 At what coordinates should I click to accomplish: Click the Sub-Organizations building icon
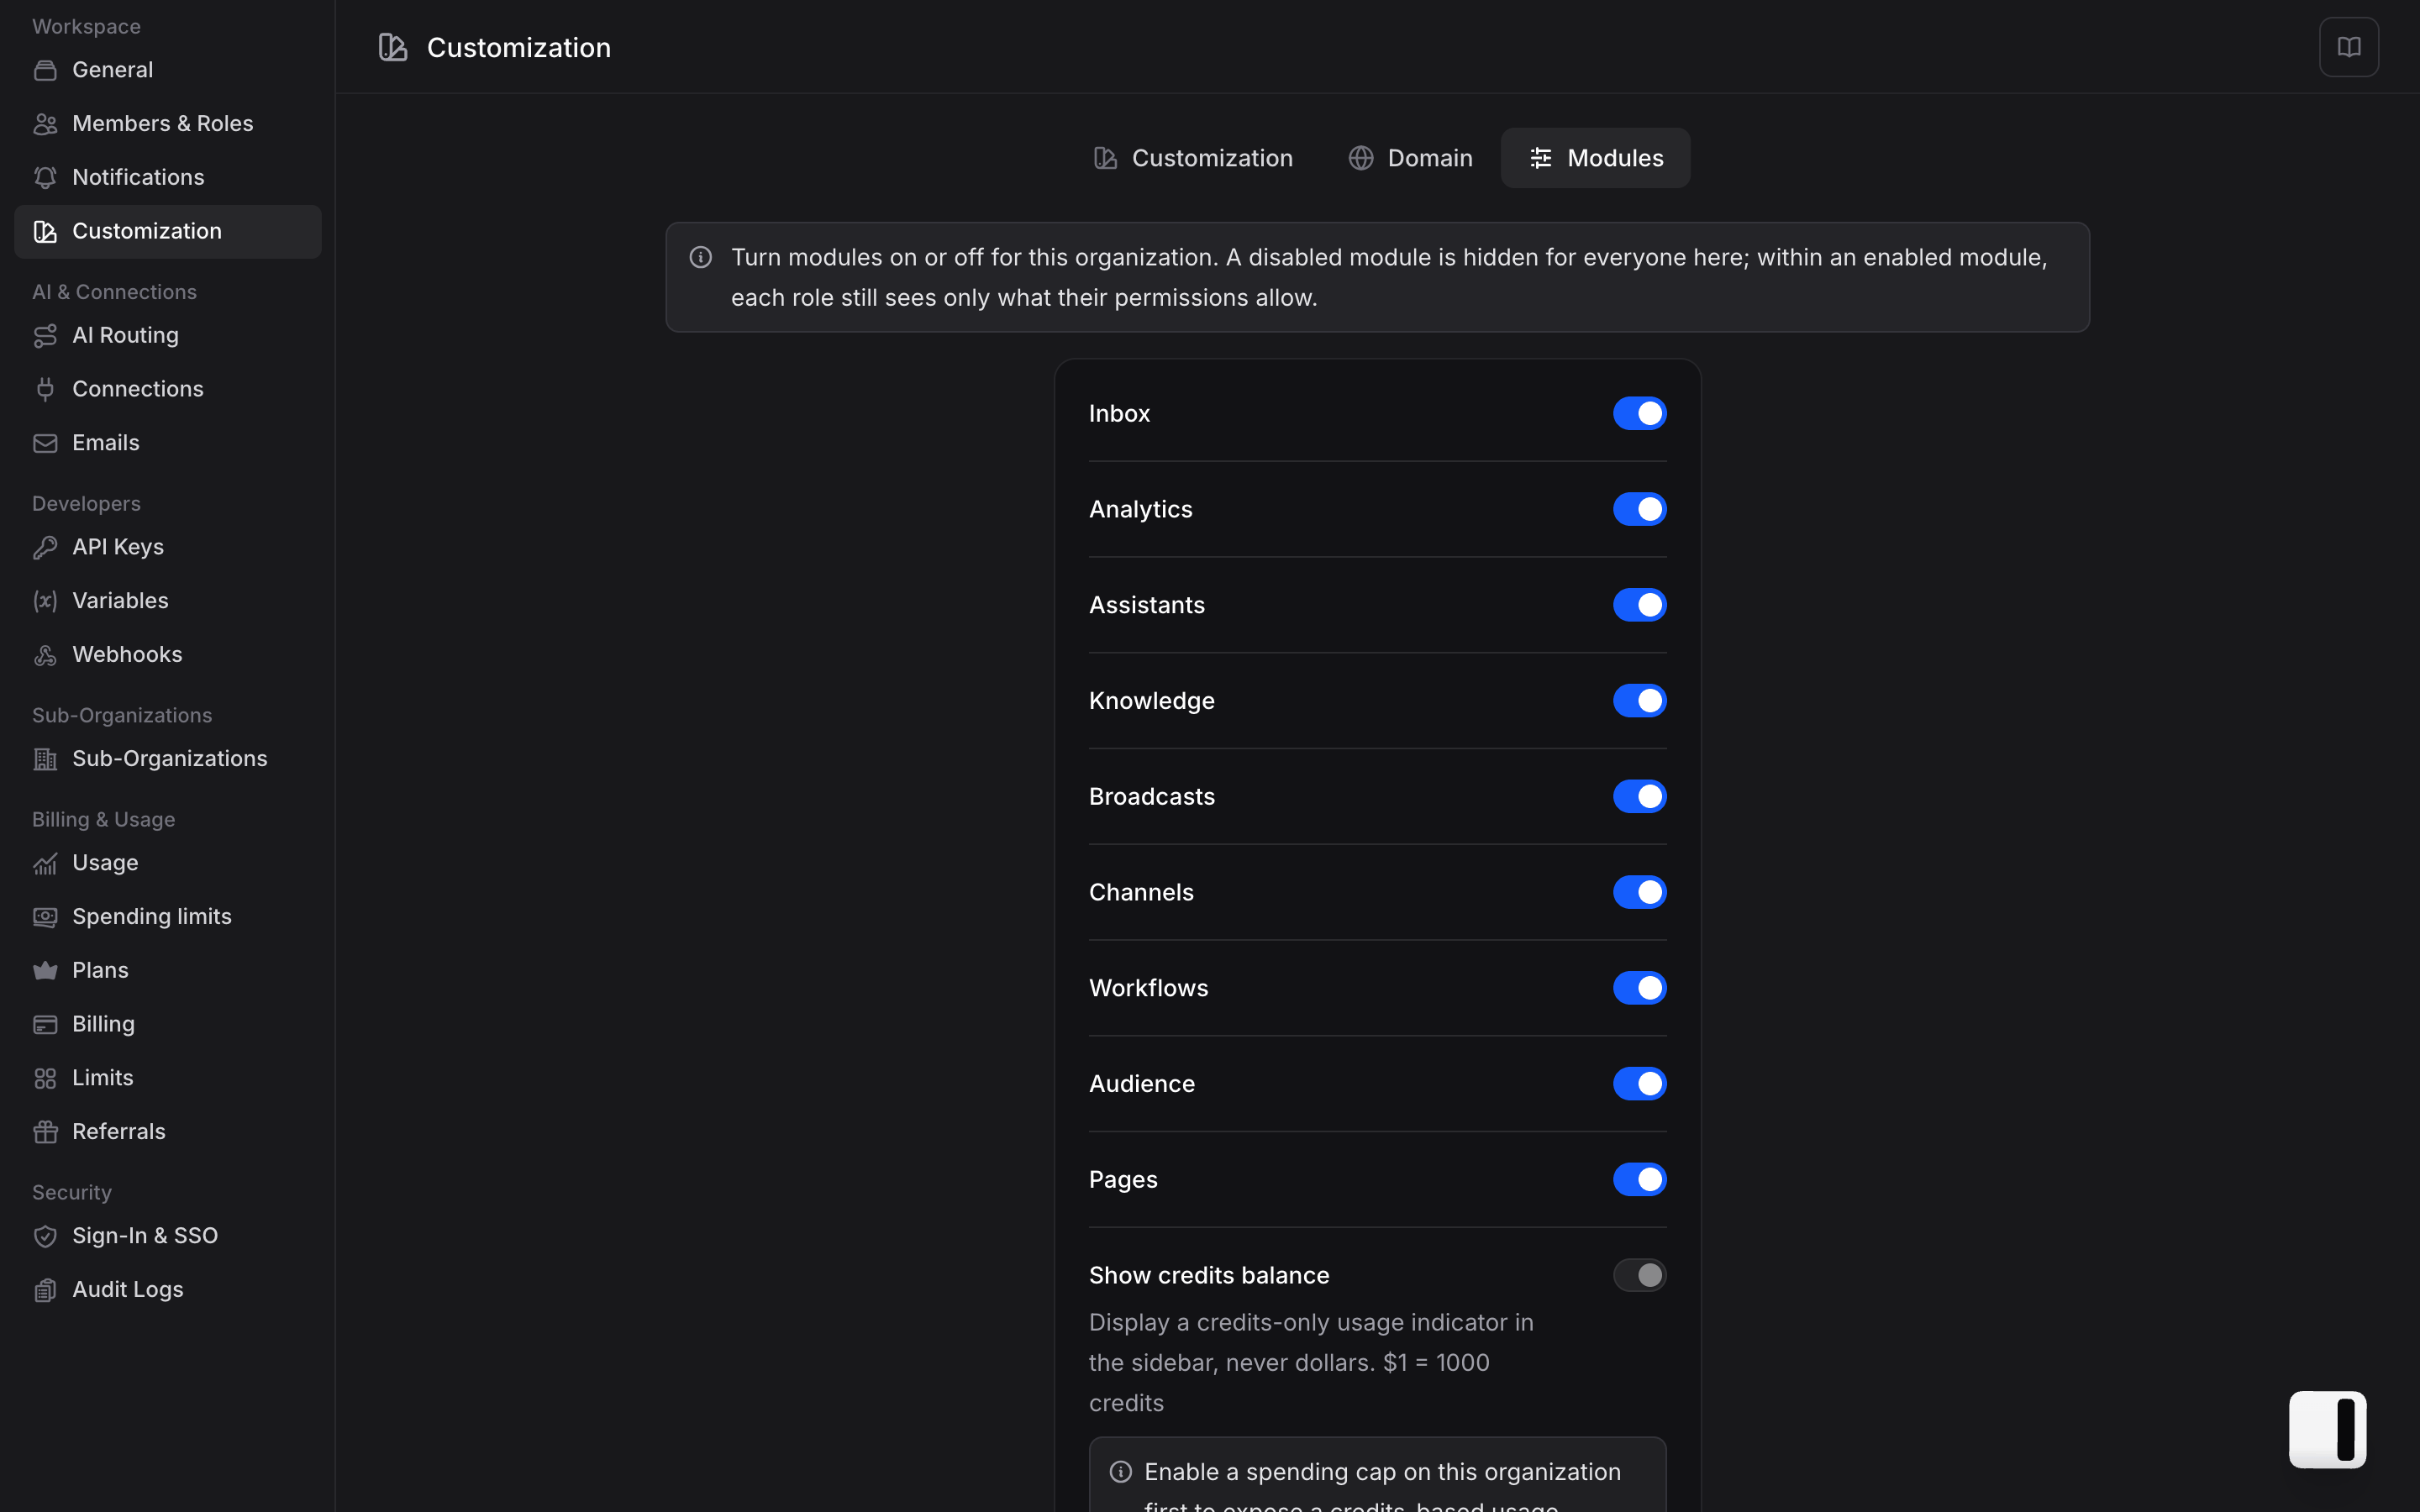45,759
